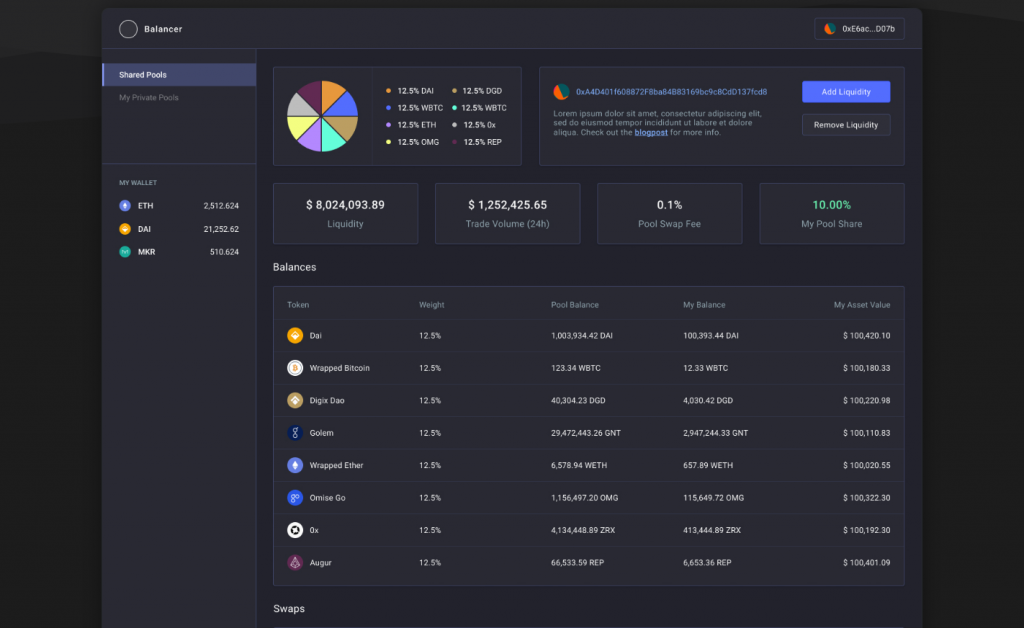Viewport: 1024px width, 628px height.
Task: Open the blogpost link
Action: 651,132
